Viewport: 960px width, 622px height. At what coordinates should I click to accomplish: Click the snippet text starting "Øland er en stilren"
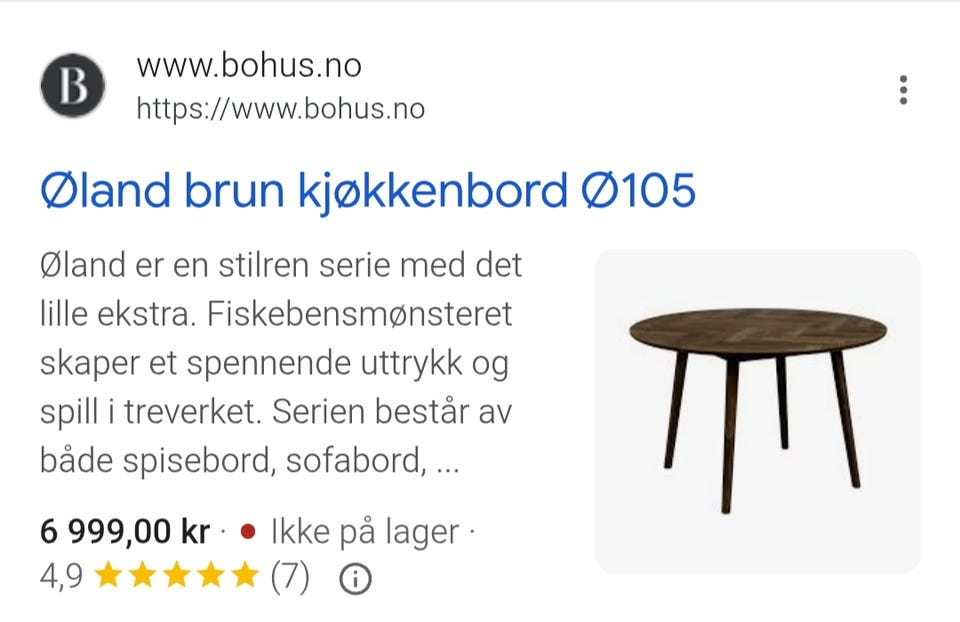[281, 362]
